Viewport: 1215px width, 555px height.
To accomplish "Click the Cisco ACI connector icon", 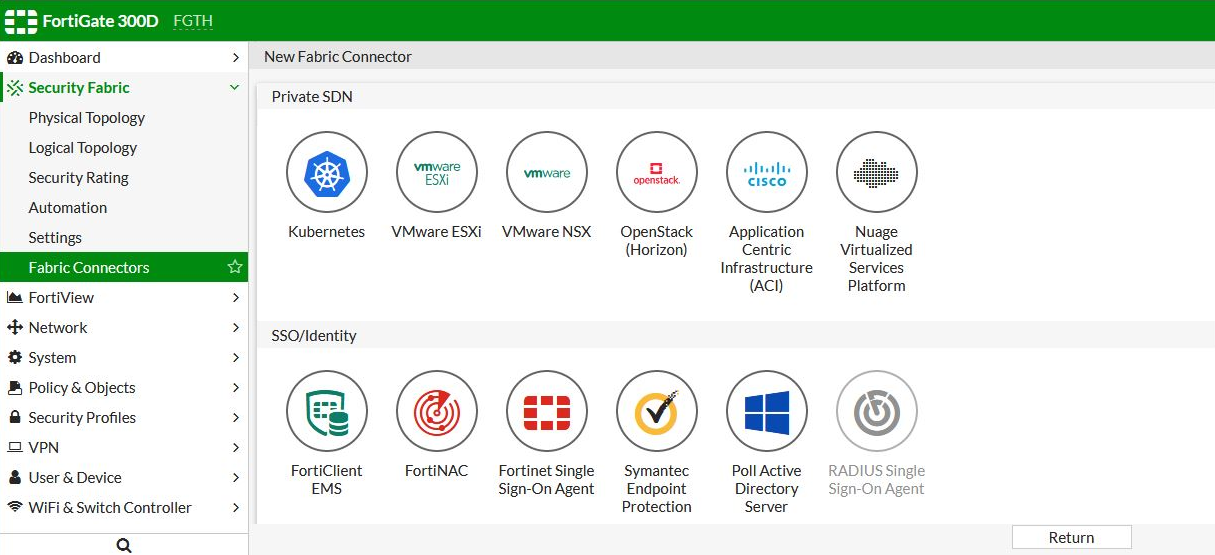I will pos(767,173).
